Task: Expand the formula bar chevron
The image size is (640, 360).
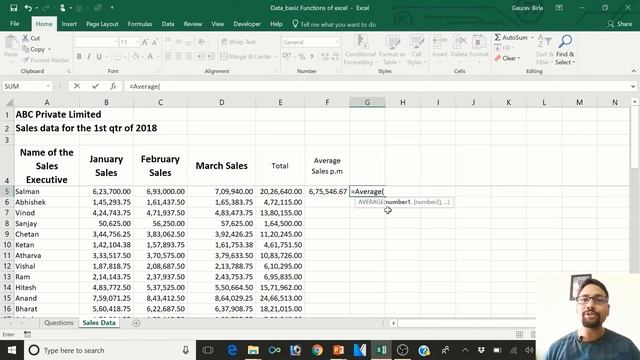Action: click(633, 86)
